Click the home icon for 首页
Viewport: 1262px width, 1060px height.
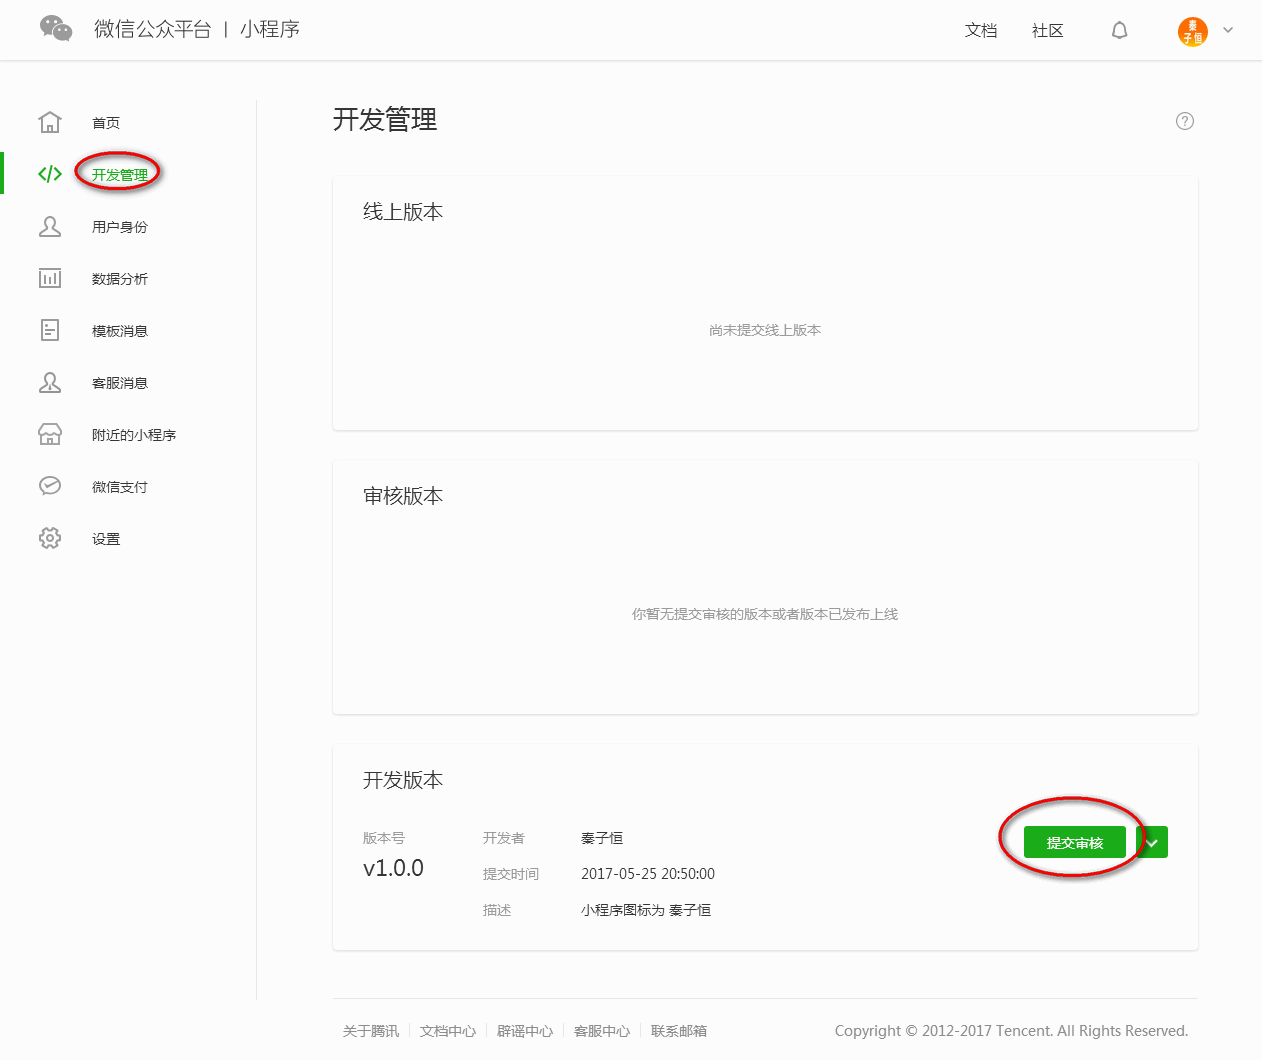click(50, 122)
